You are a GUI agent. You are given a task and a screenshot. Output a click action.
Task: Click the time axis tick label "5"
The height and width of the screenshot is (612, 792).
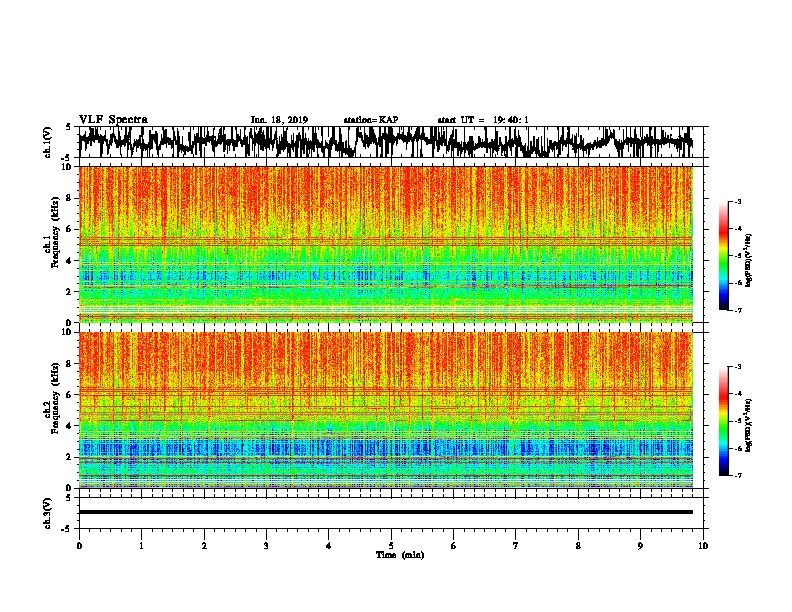click(x=391, y=546)
